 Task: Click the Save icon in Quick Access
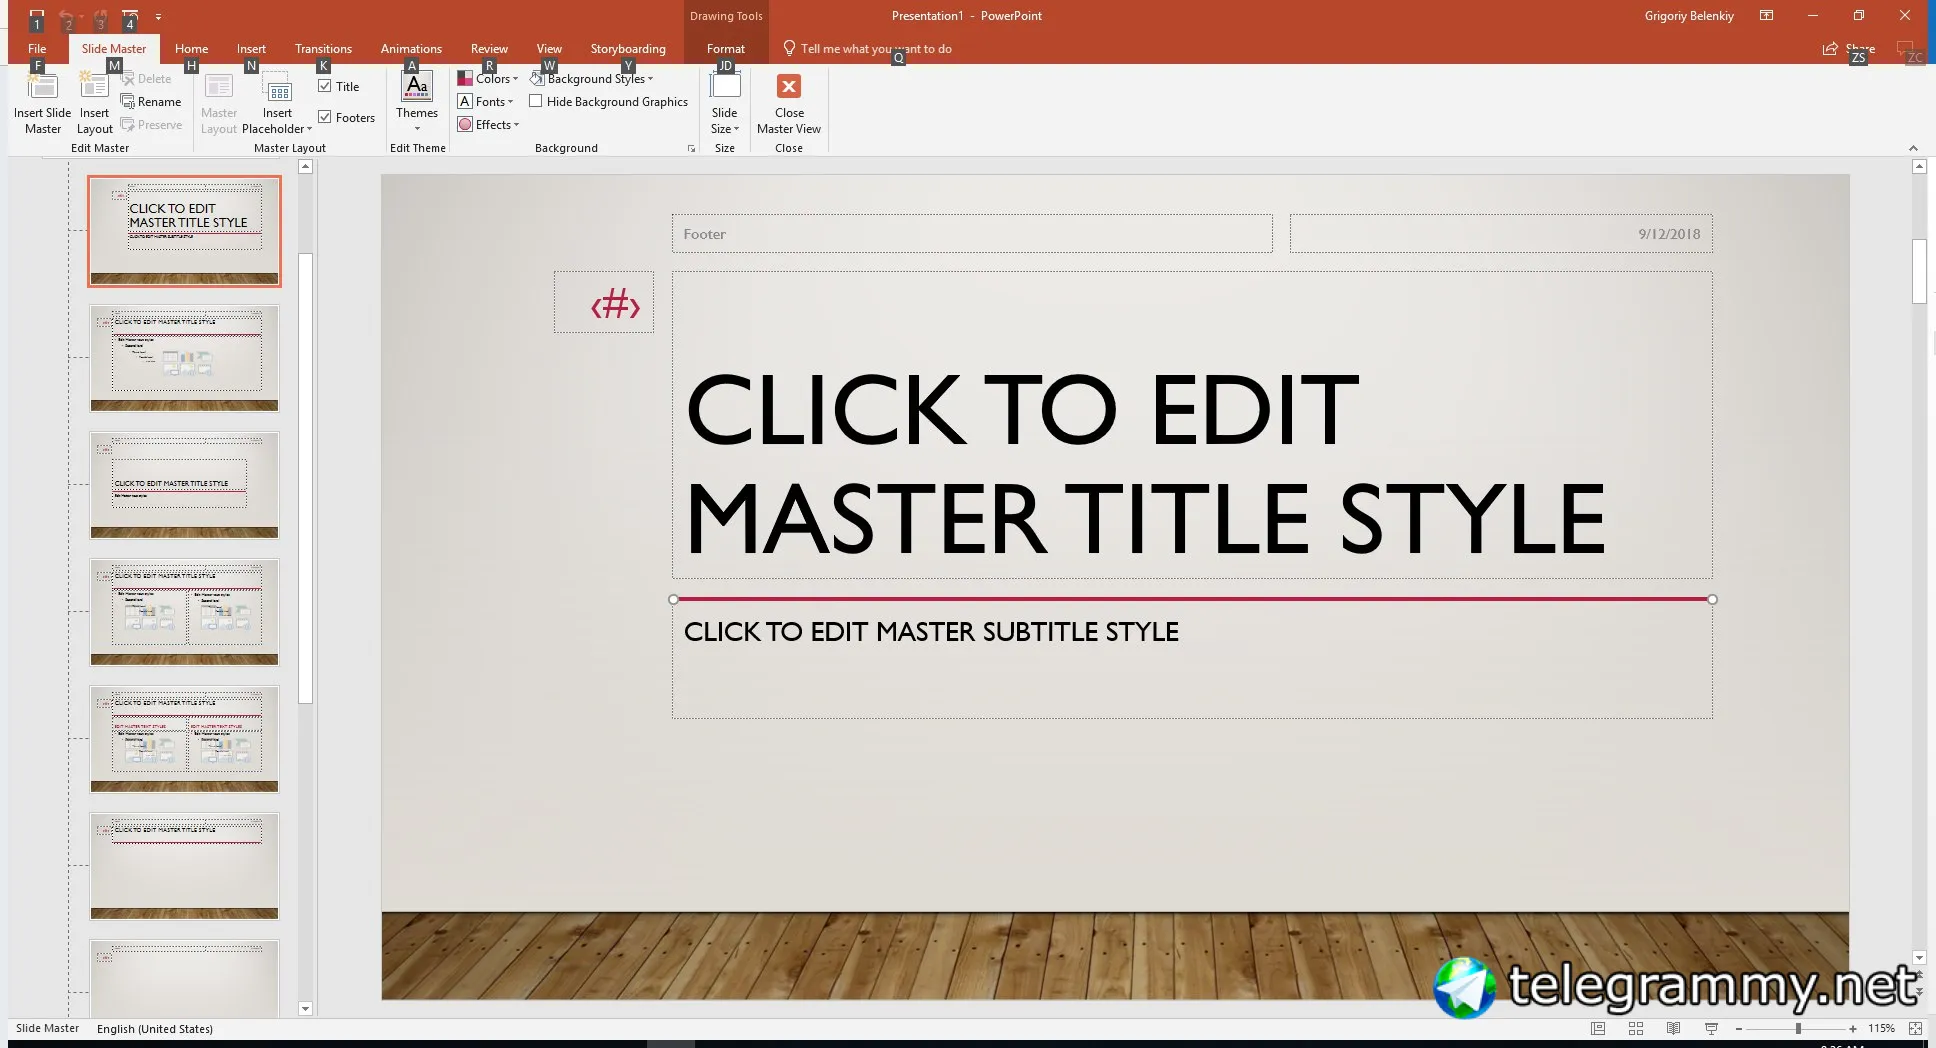pyautogui.click(x=36, y=17)
